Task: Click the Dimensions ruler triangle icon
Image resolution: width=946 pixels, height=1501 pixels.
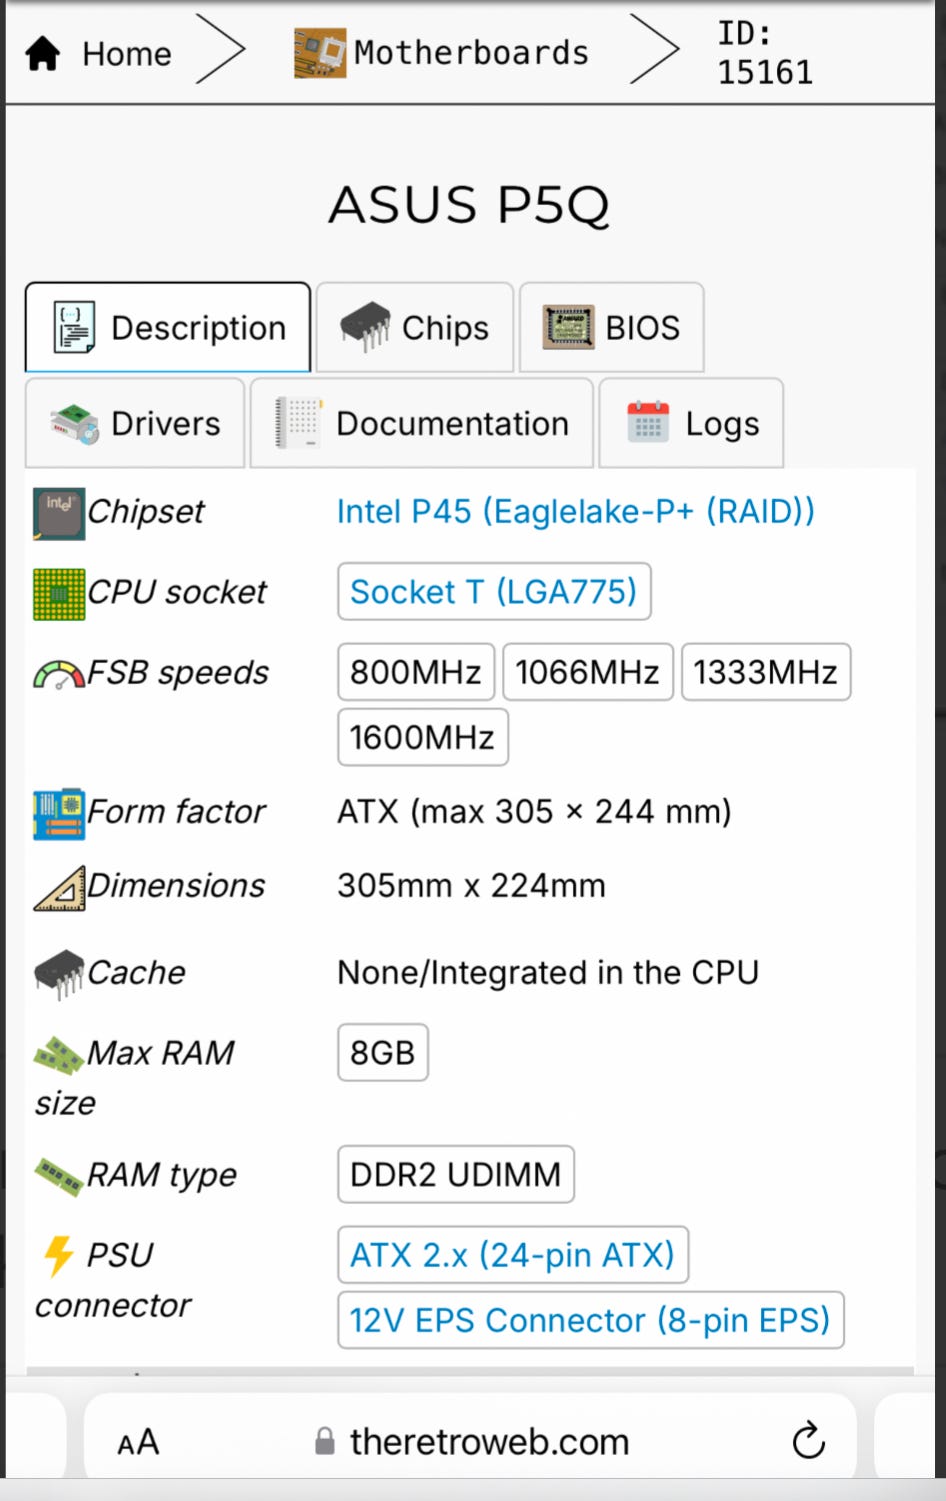Action: click(x=59, y=888)
